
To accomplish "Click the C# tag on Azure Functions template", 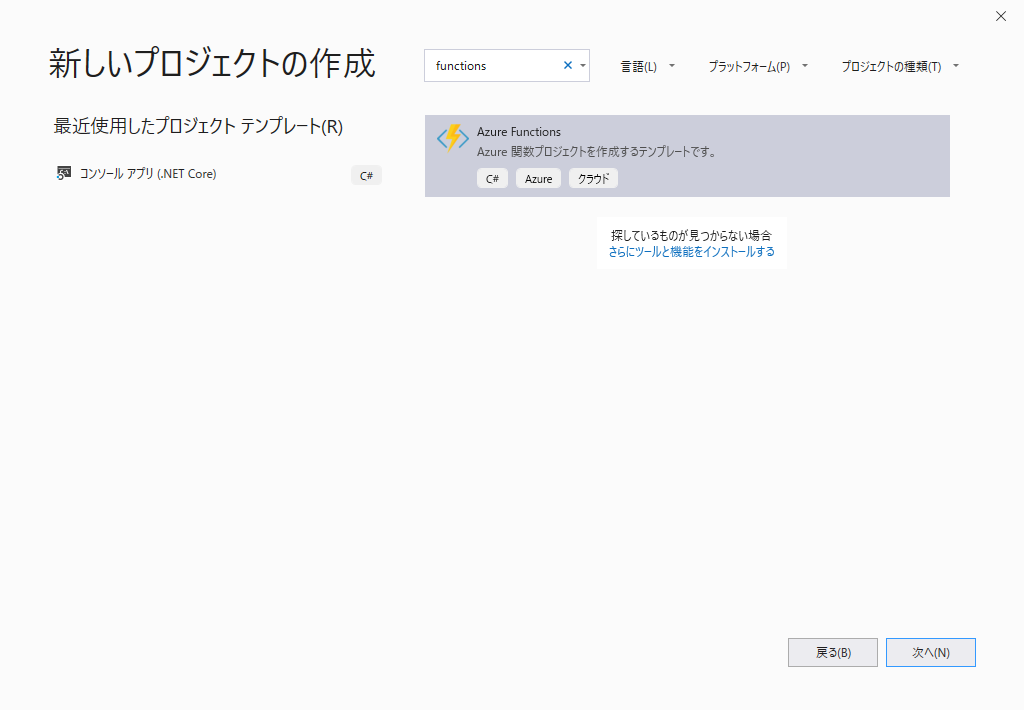I will click(492, 178).
